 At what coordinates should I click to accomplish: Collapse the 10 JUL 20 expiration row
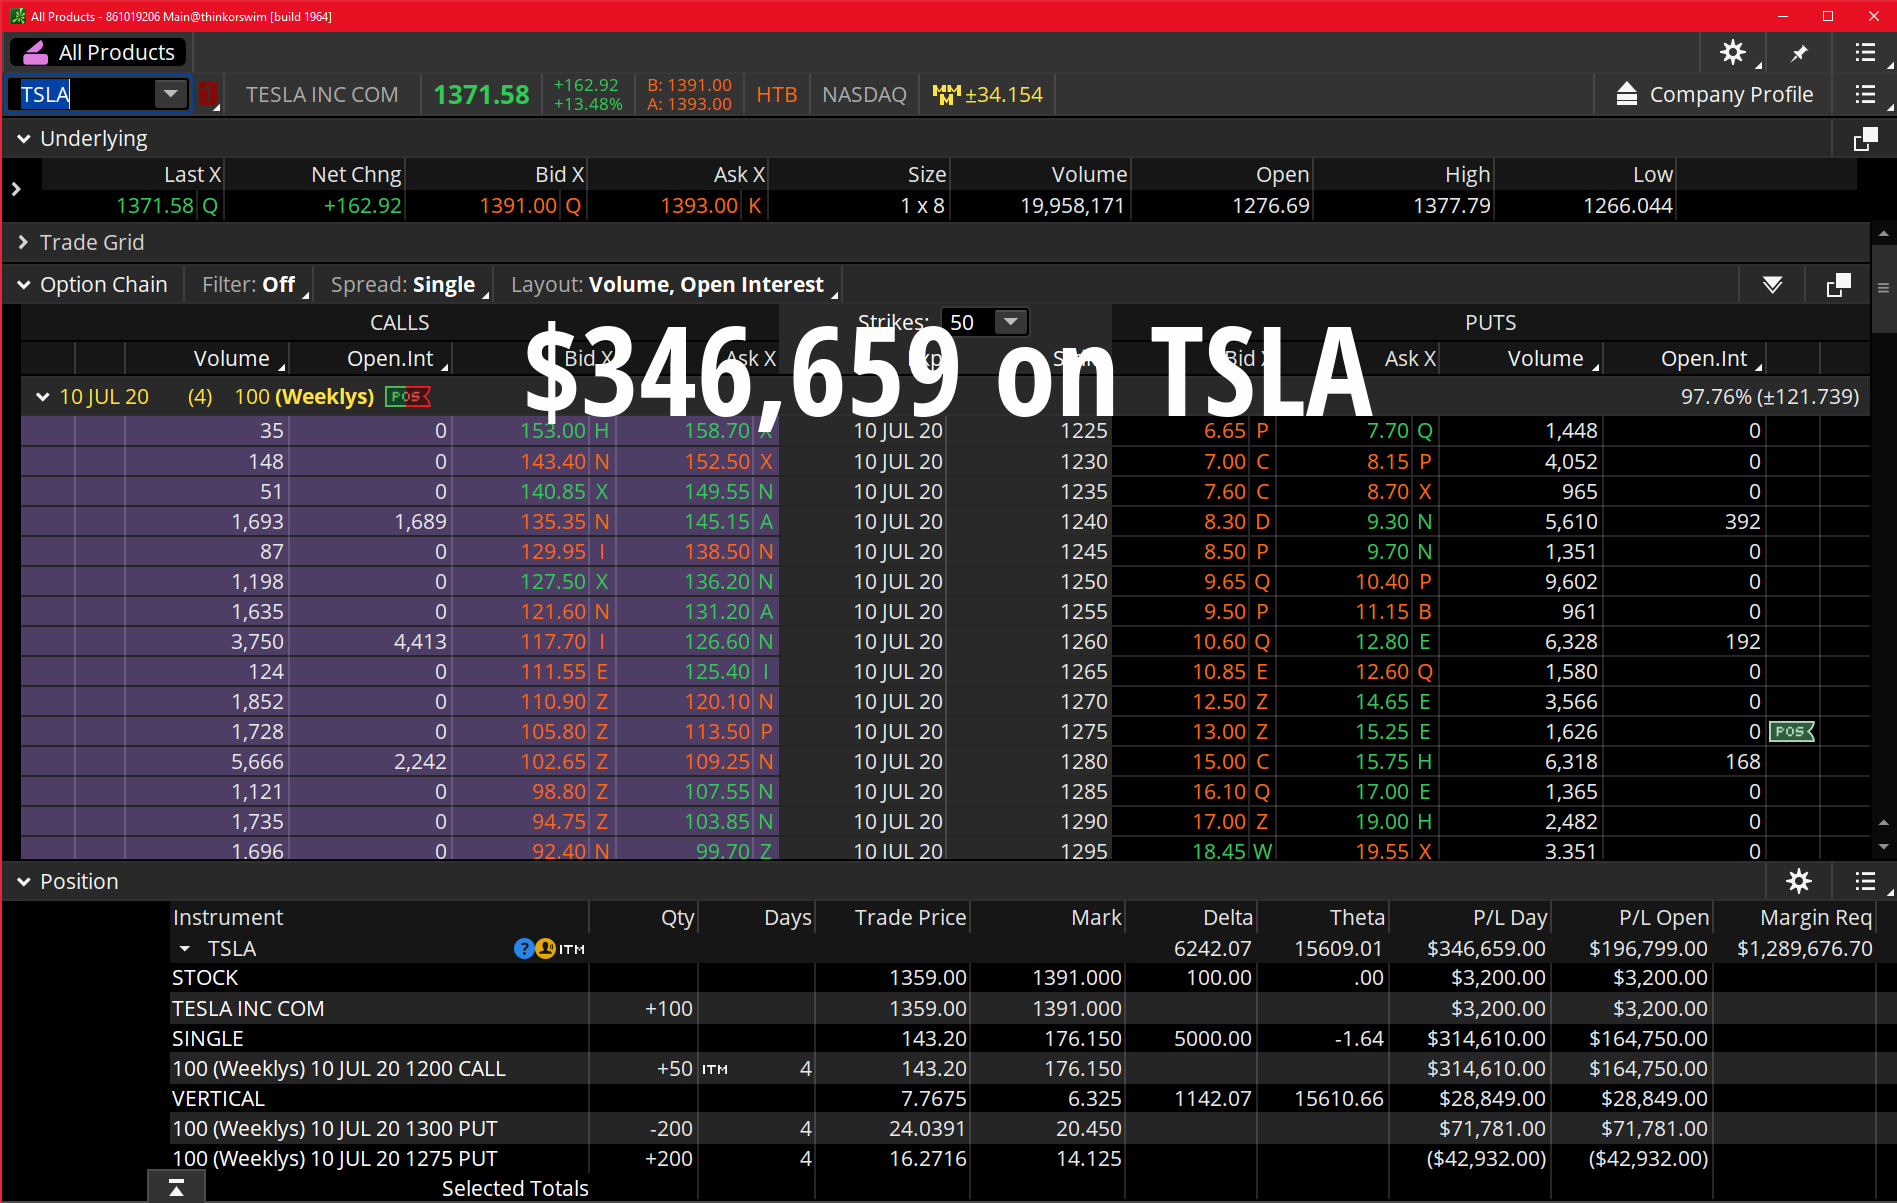(43, 397)
